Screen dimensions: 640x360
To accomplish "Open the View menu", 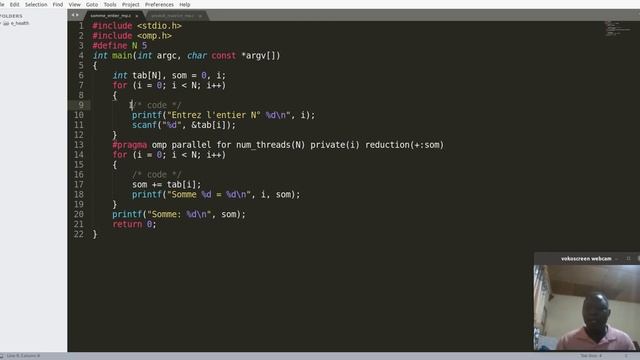I will 74,4.
